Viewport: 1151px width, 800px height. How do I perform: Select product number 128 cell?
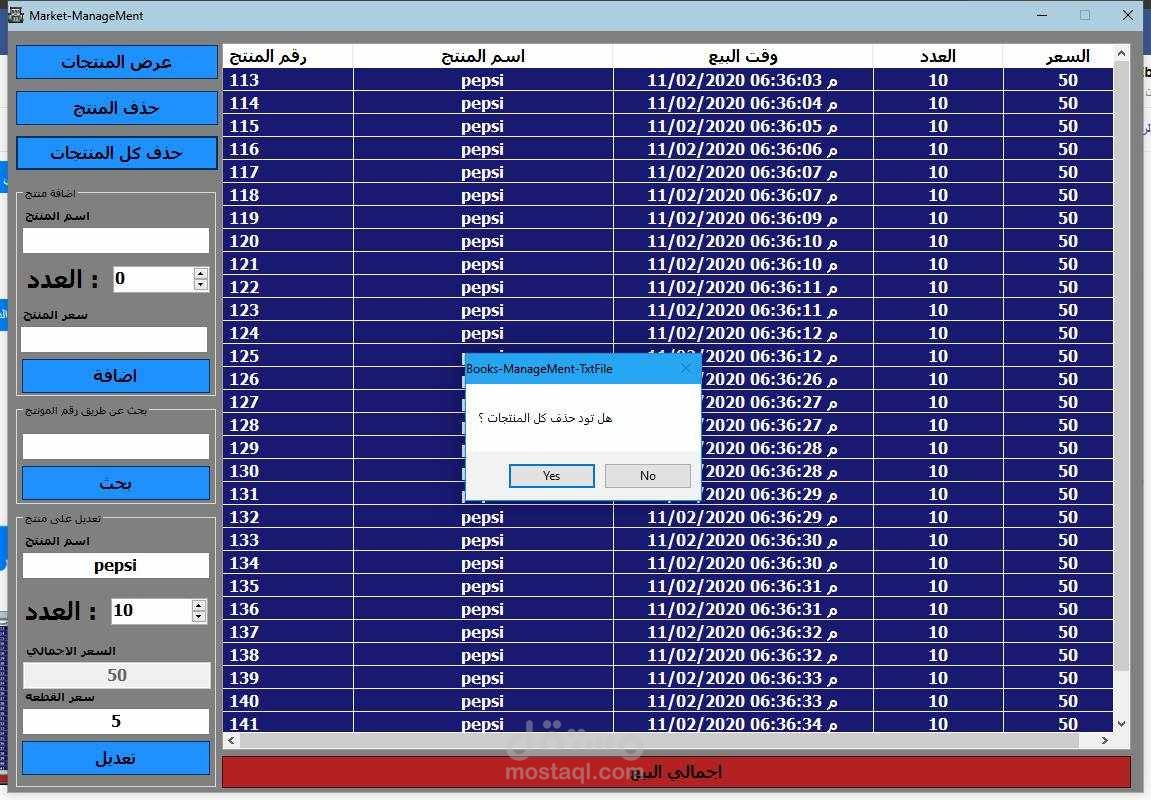[288, 425]
